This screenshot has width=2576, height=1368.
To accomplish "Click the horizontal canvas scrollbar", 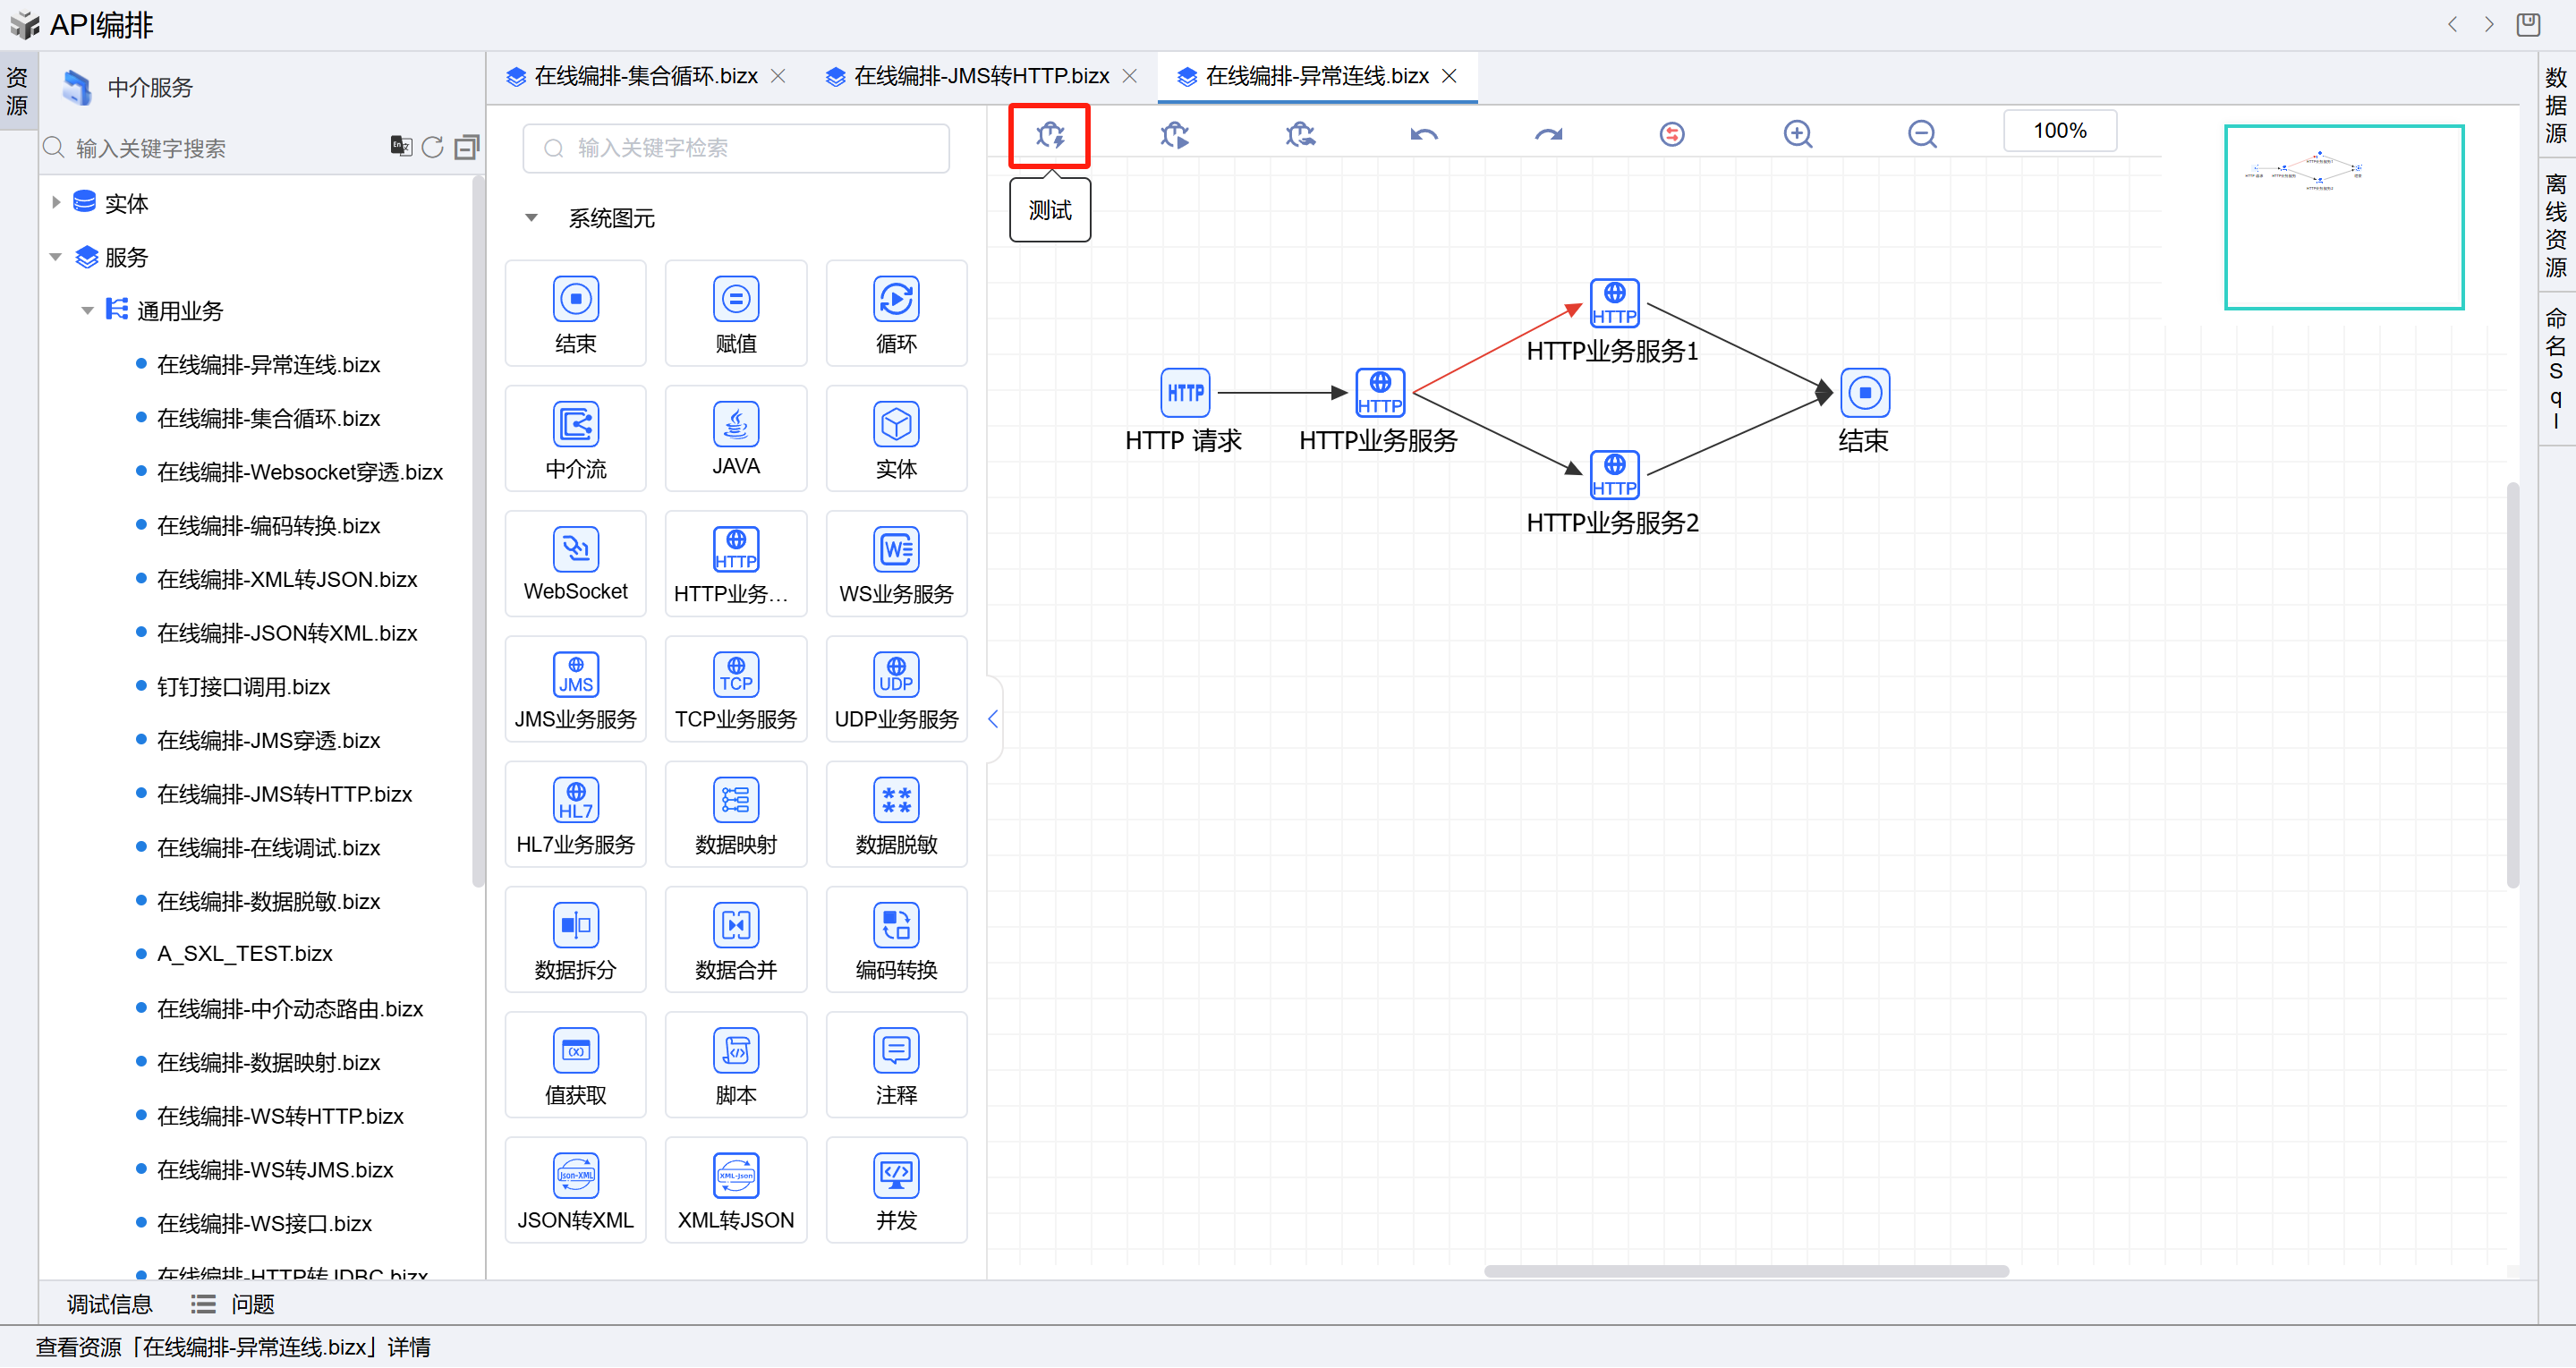I will 1745,1272.
